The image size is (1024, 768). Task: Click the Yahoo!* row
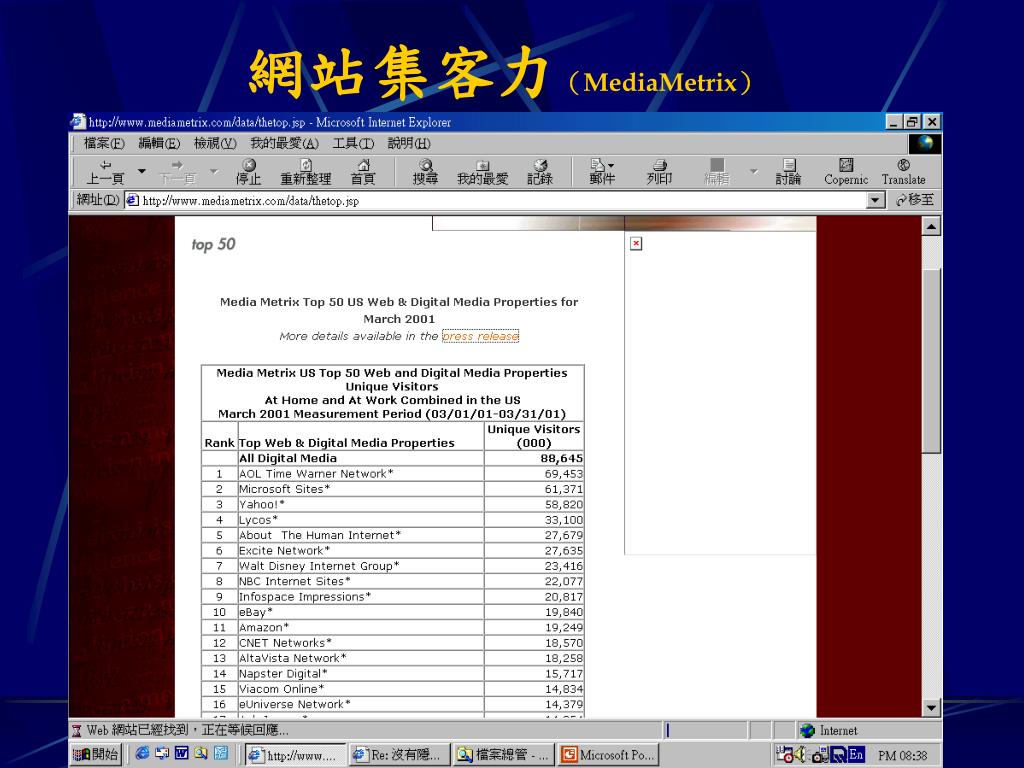tap(392, 504)
